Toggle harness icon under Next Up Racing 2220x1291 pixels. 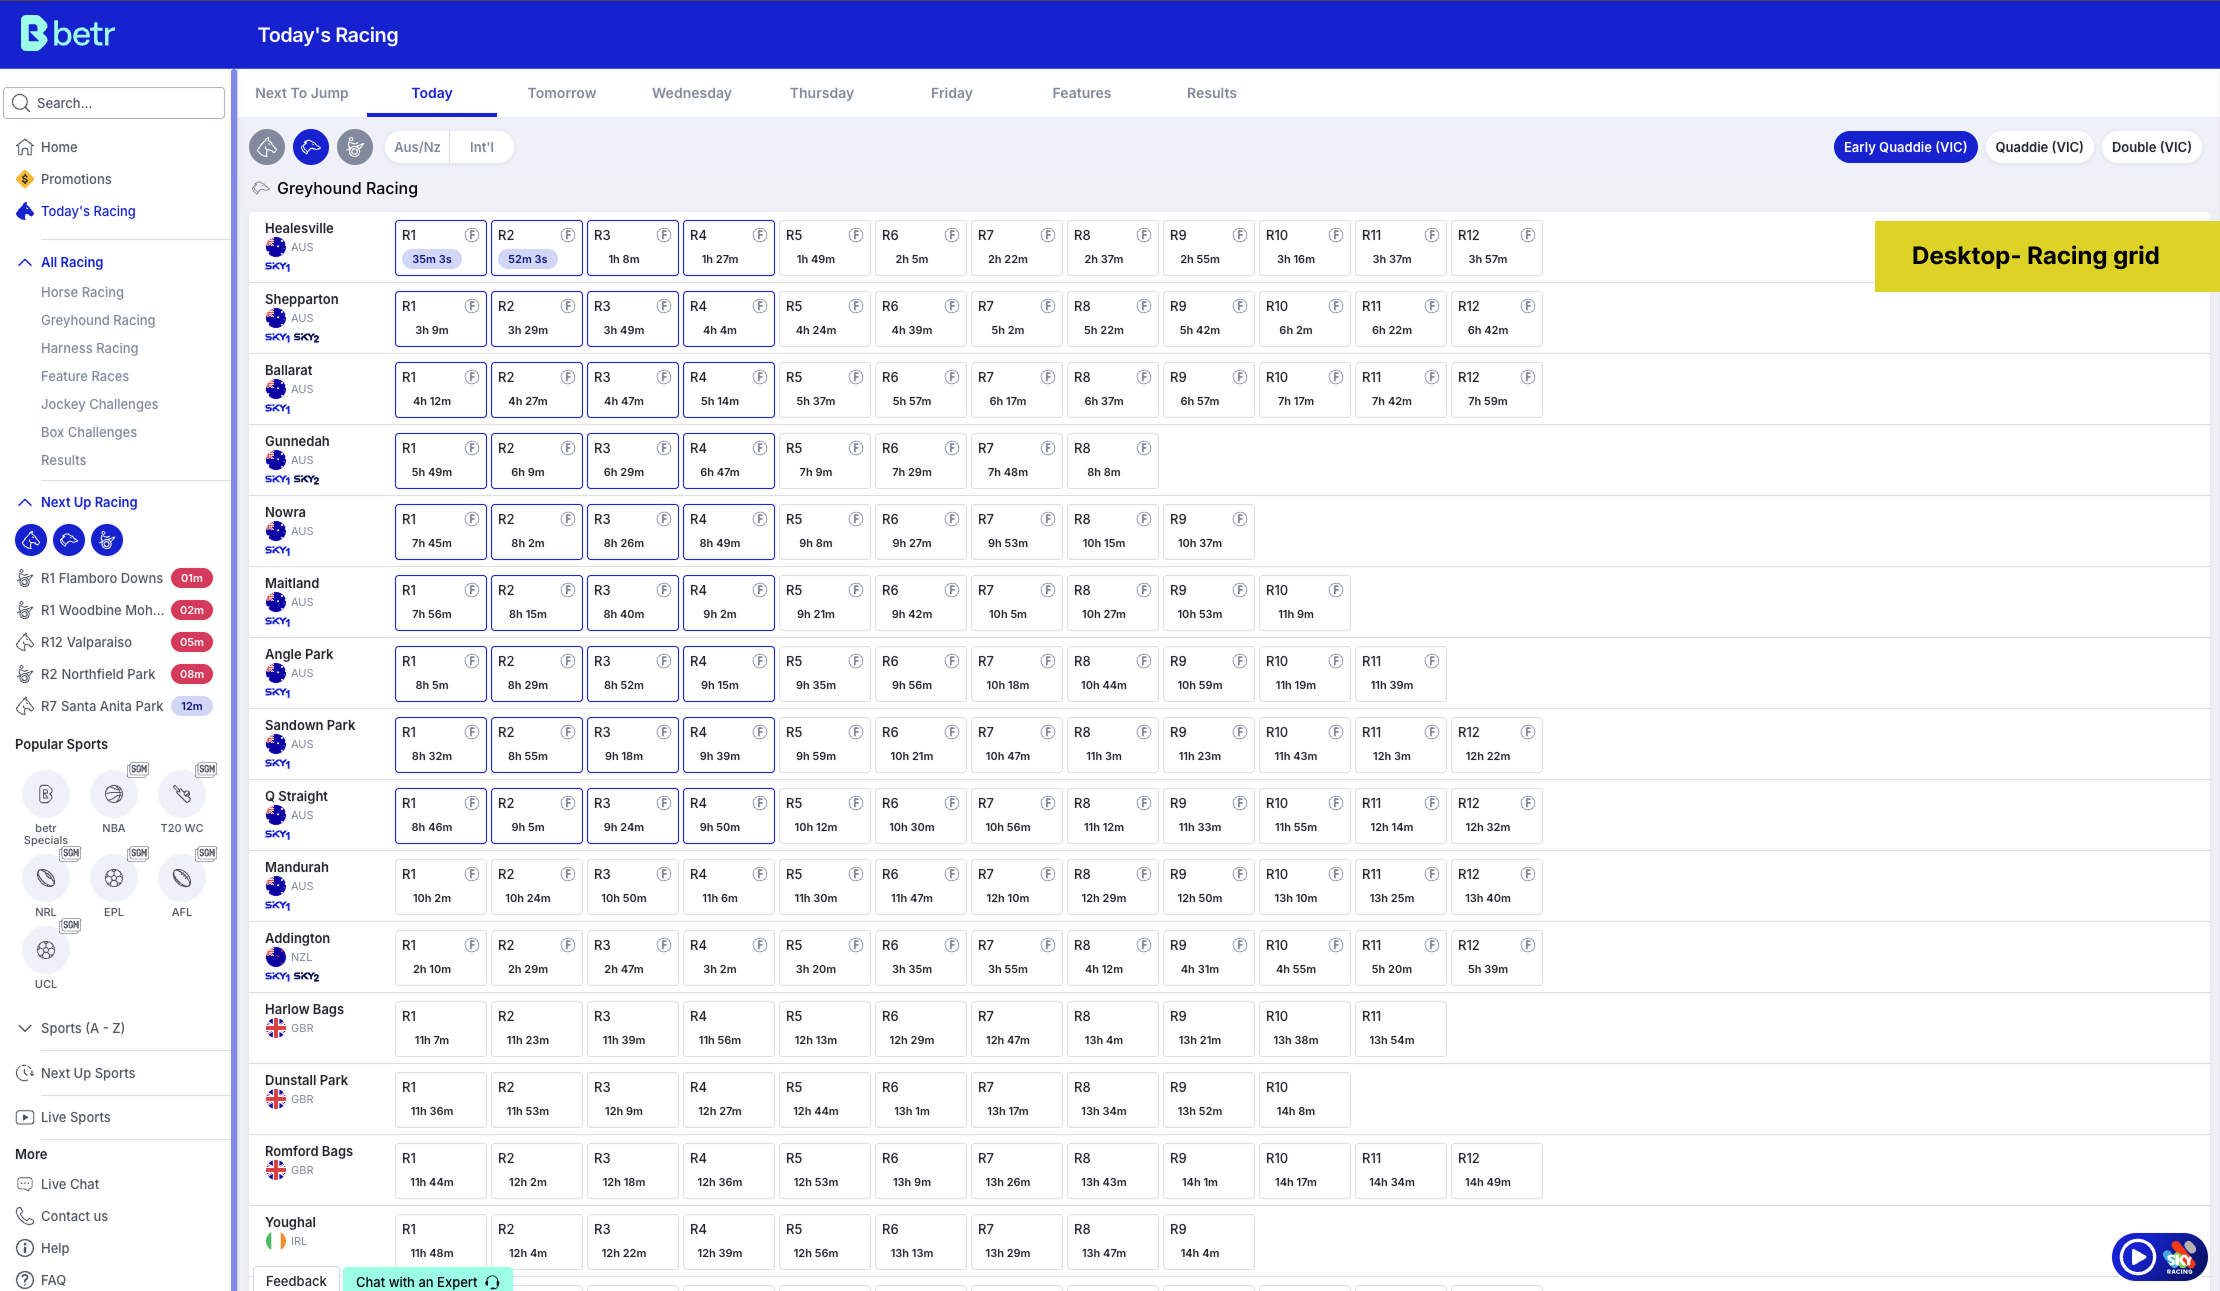(x=107, y=540)
